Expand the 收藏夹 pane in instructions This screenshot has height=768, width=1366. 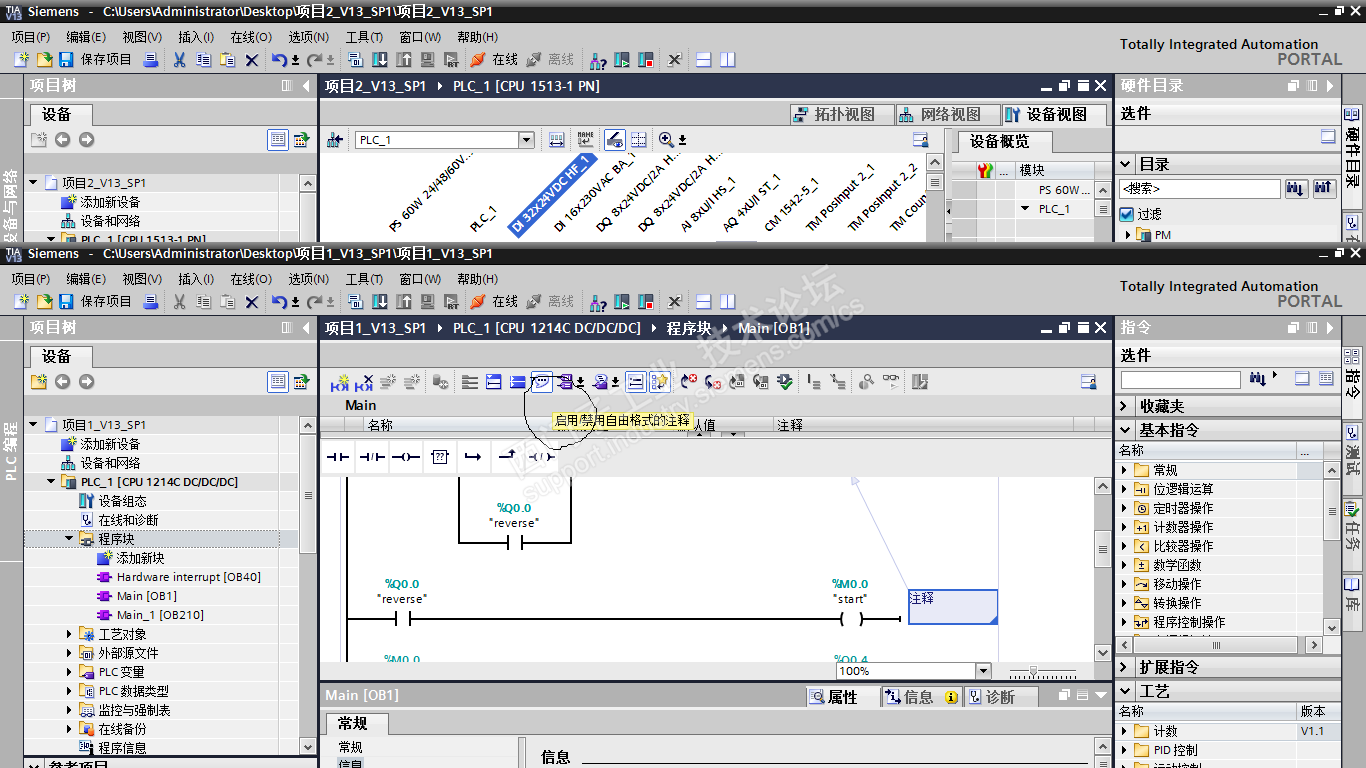tap(1125, 406)
